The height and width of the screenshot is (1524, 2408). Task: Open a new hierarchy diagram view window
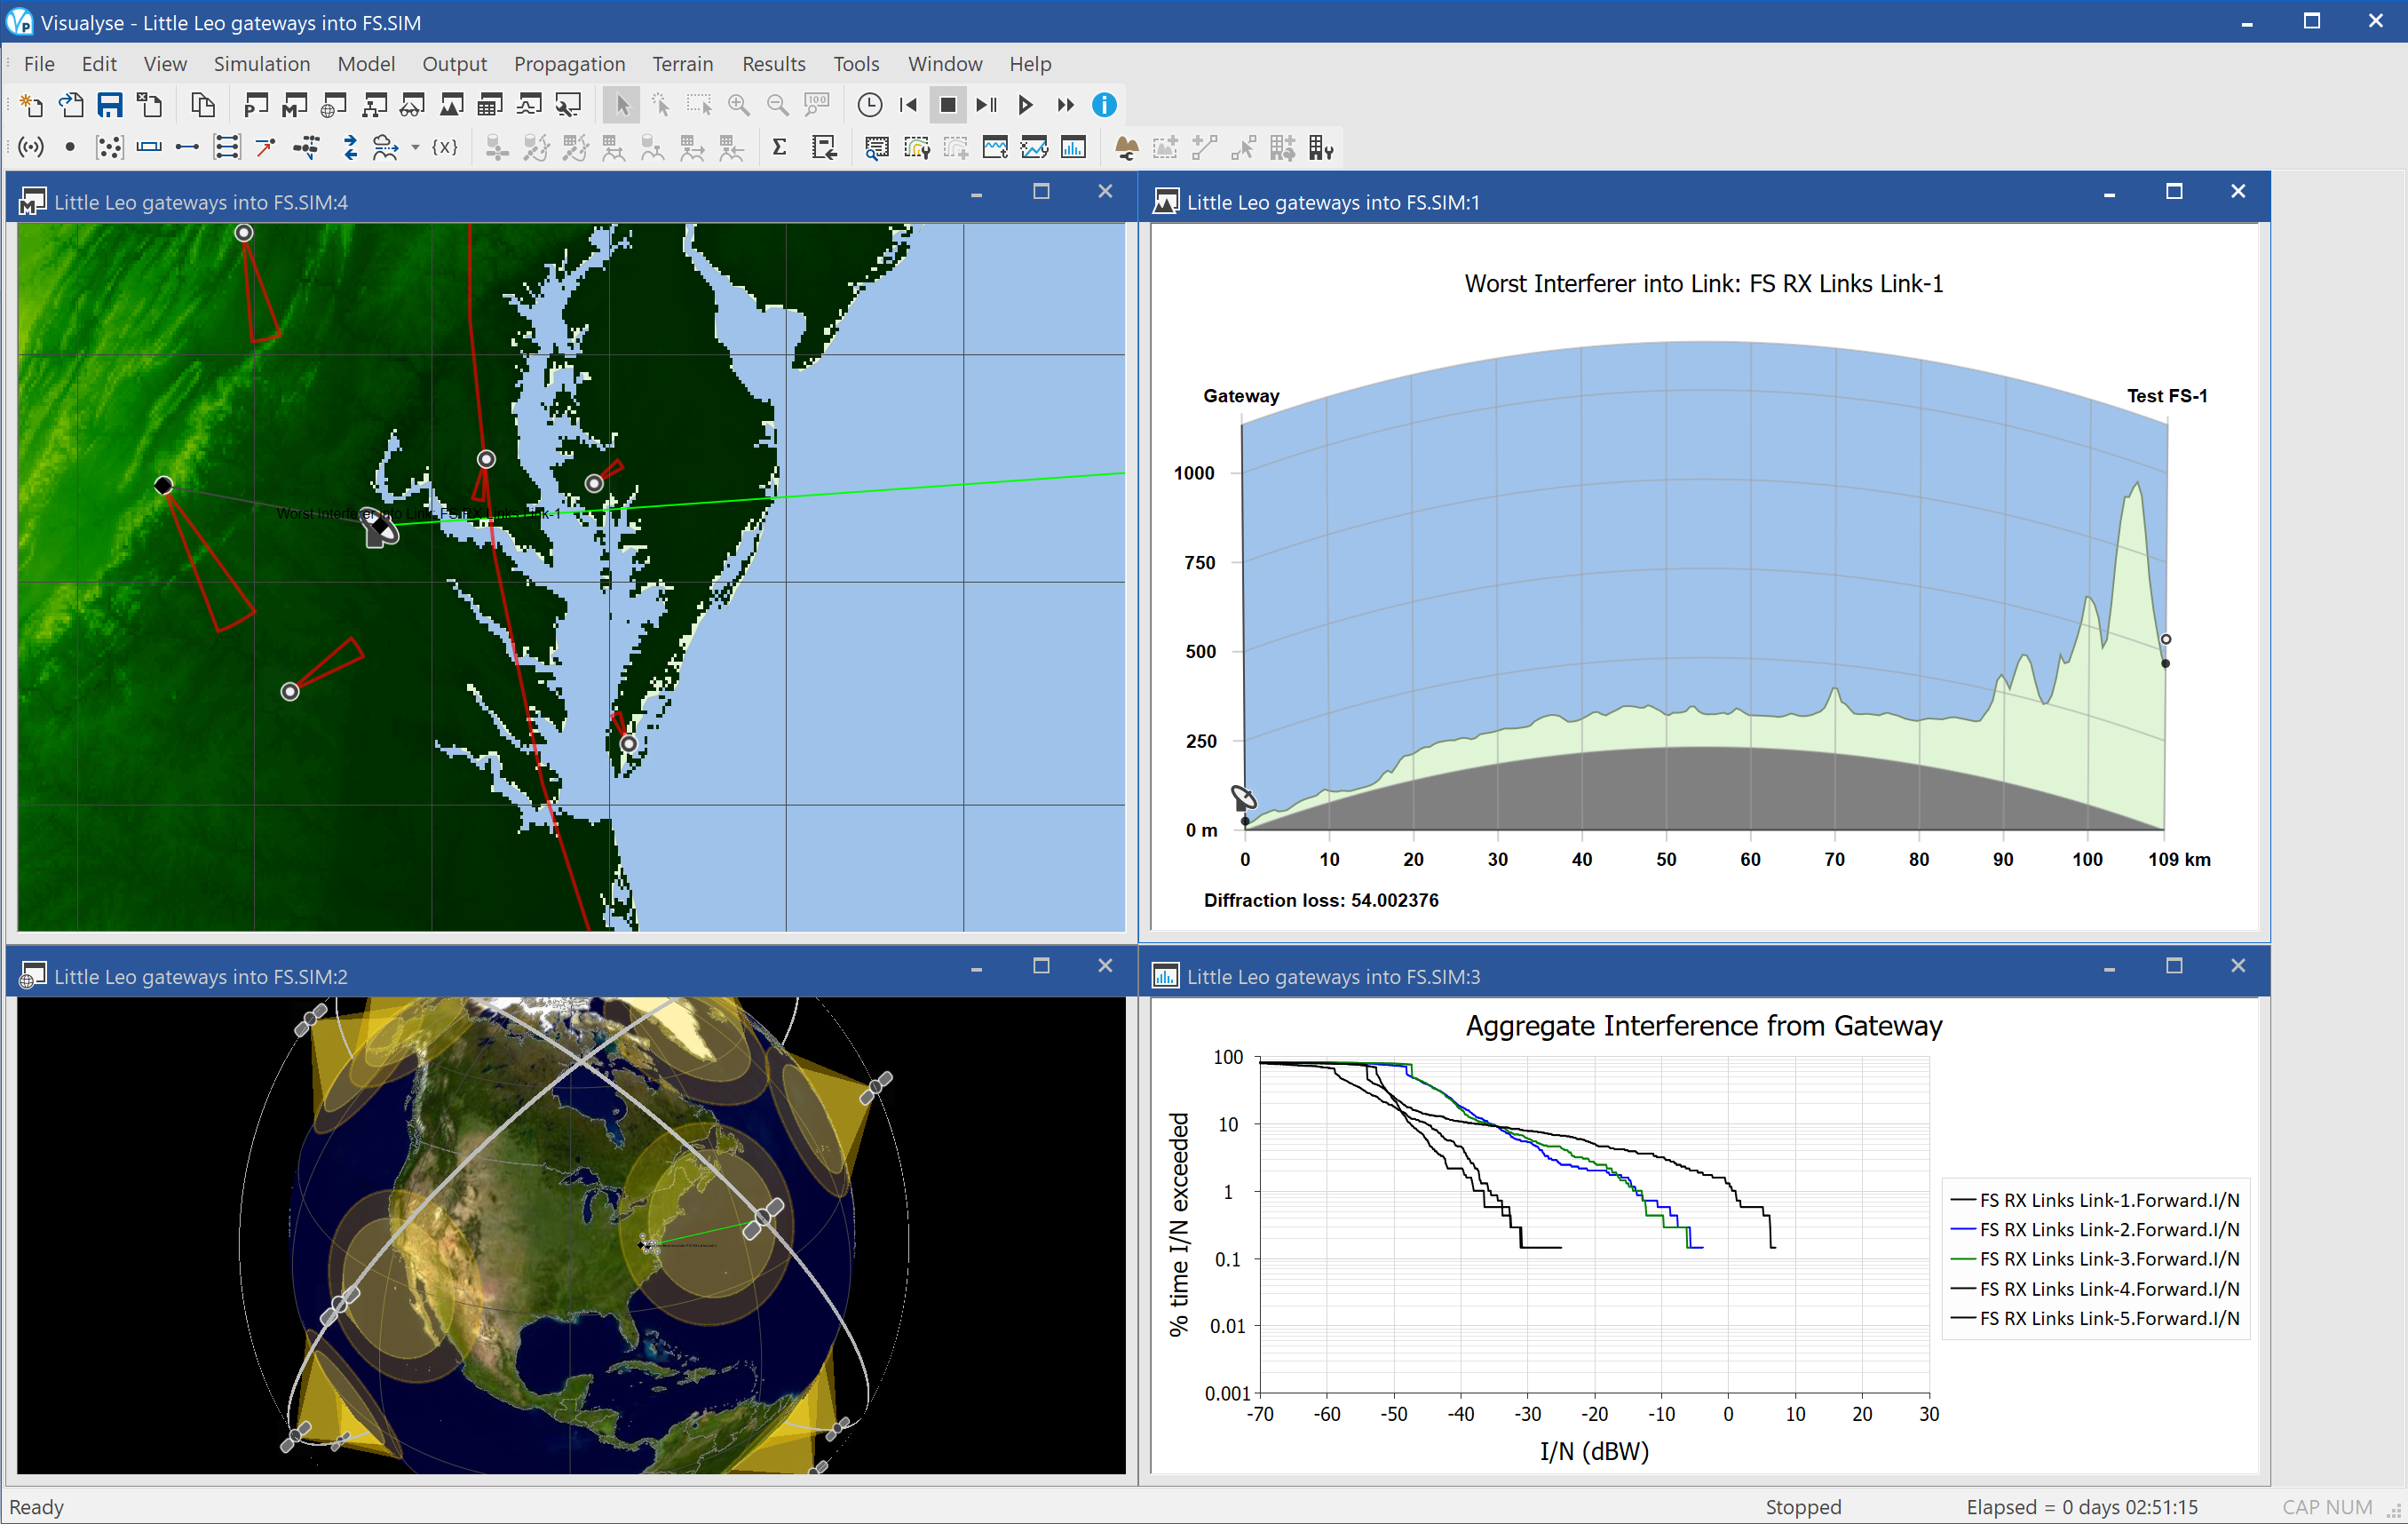click(374, 105)
